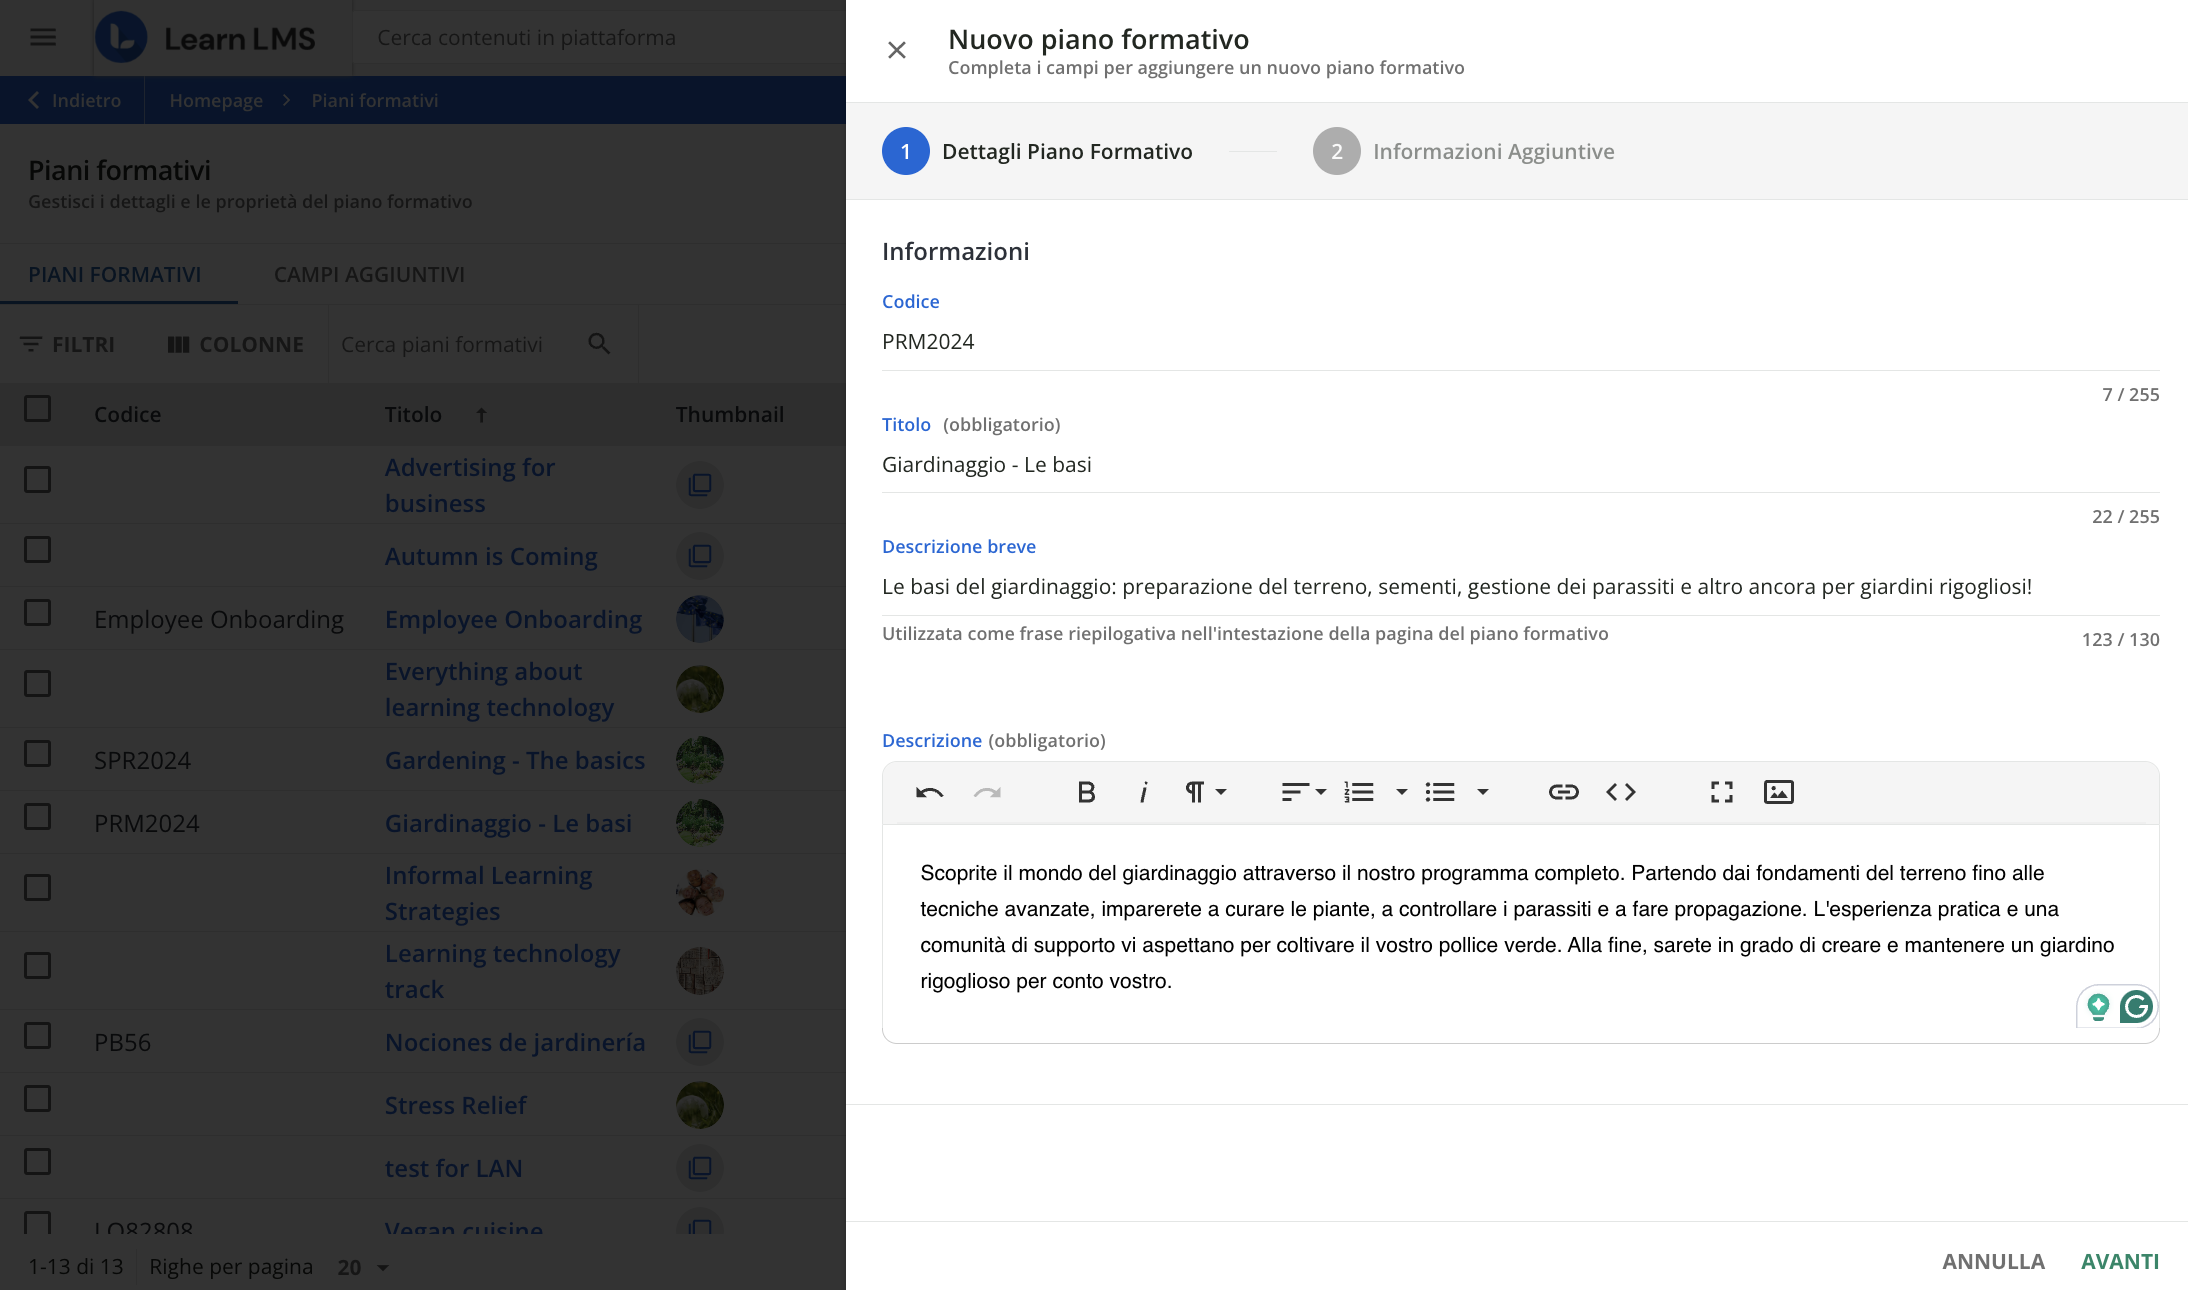Open rows per page dropdown

pyautogui.click(x=363, y=1267)
